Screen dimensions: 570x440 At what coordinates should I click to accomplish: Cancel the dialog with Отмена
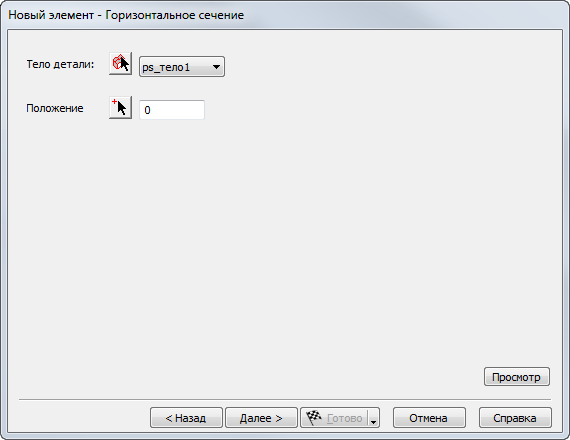[429, 418]
